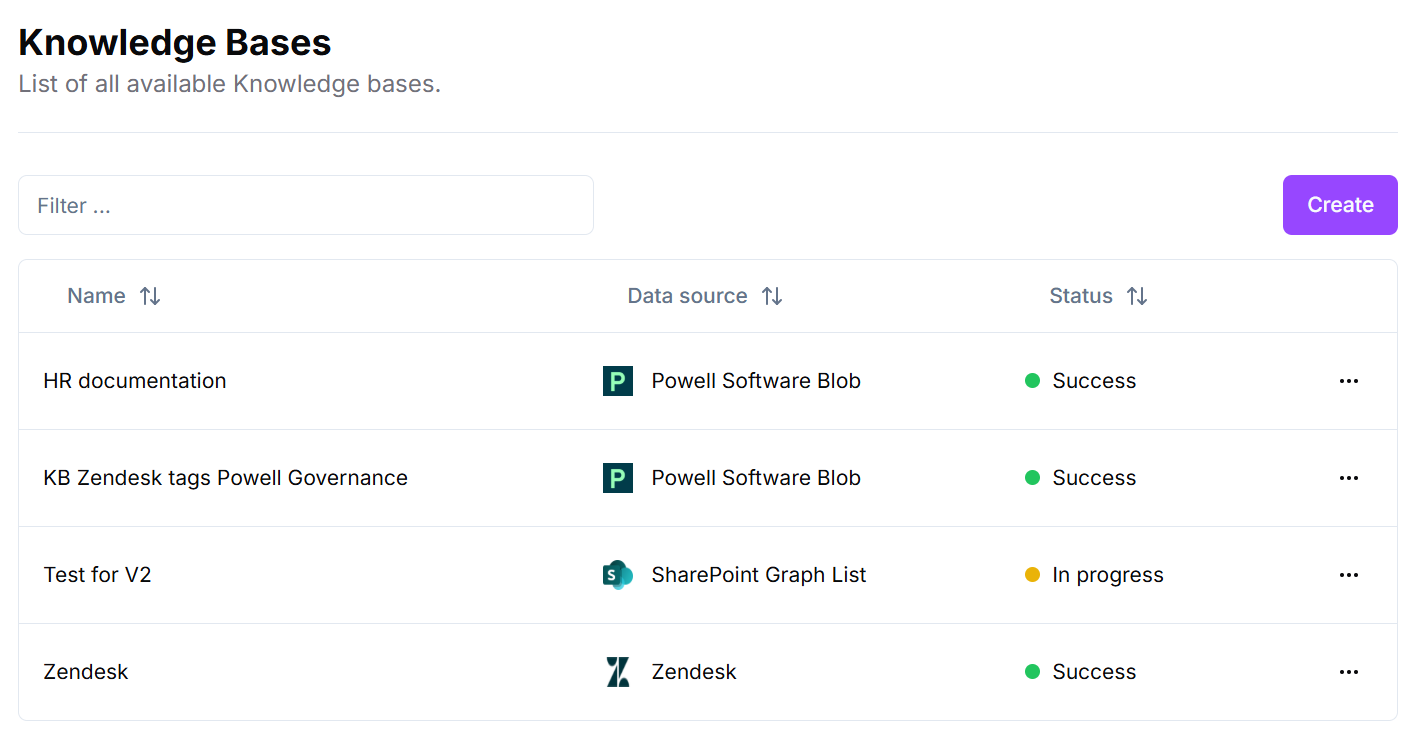This screenshot has height=737, width=1416.
Task: Click Powell logo icon in KB Zendesk tags row
Action: (618, 478)
